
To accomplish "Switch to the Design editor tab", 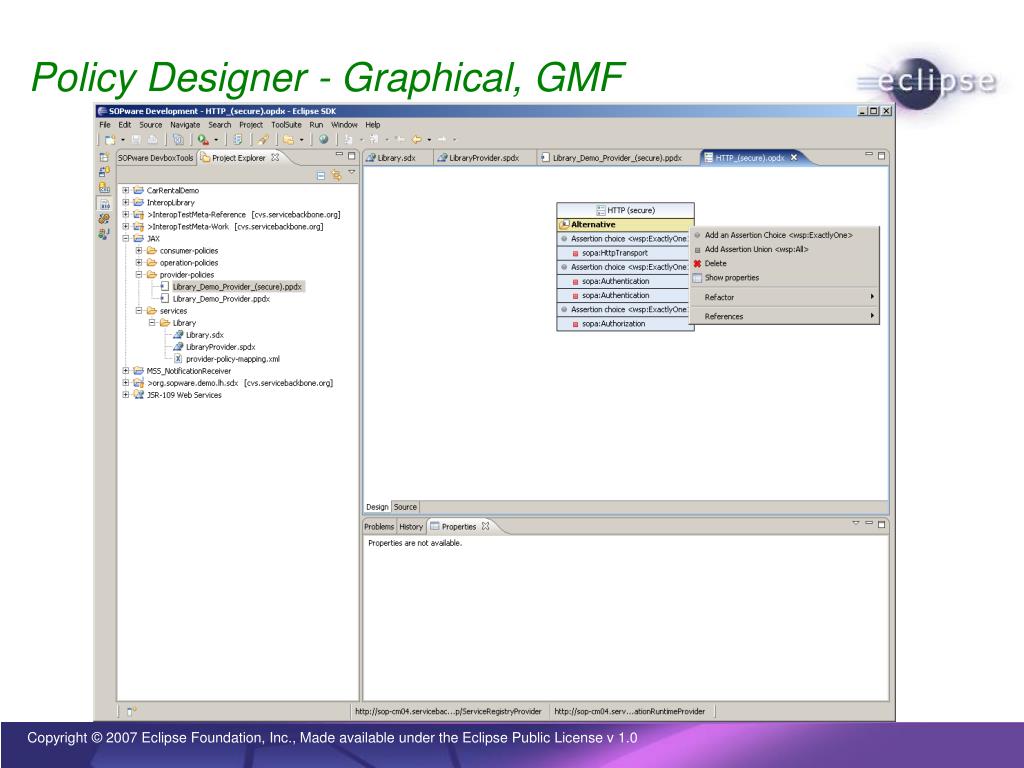I will click(377, 507).
